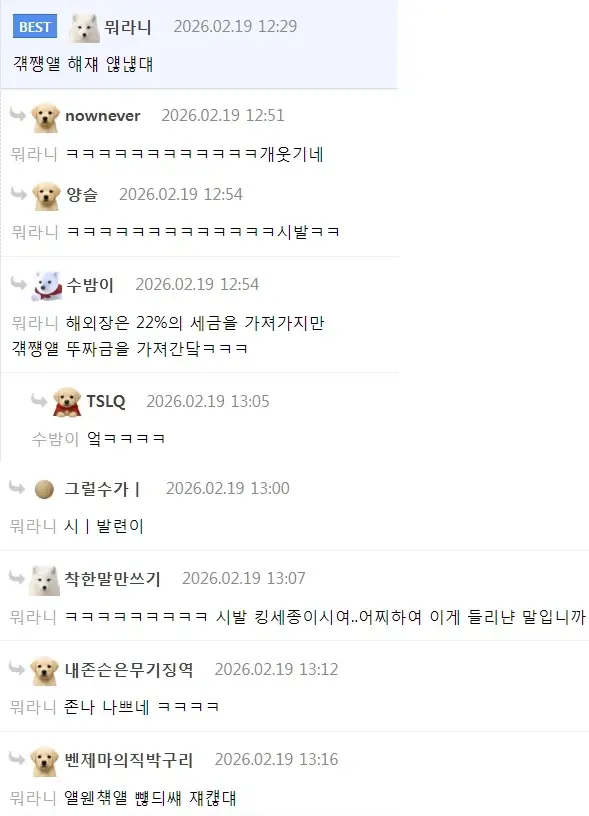Open nownever's username link
The height and width of the screenshot is (816, 589).
(103, 116)
